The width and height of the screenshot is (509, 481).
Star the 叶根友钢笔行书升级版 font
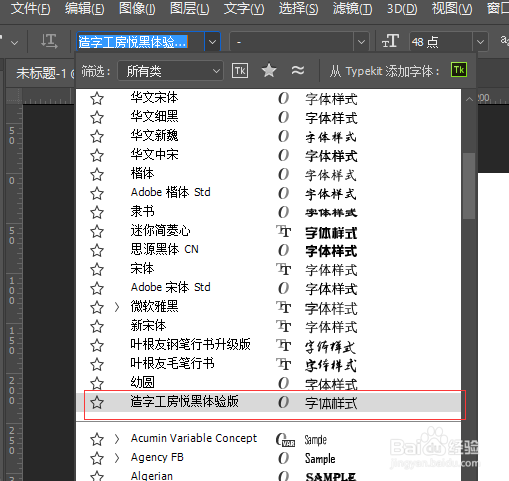tap(97, 345)
